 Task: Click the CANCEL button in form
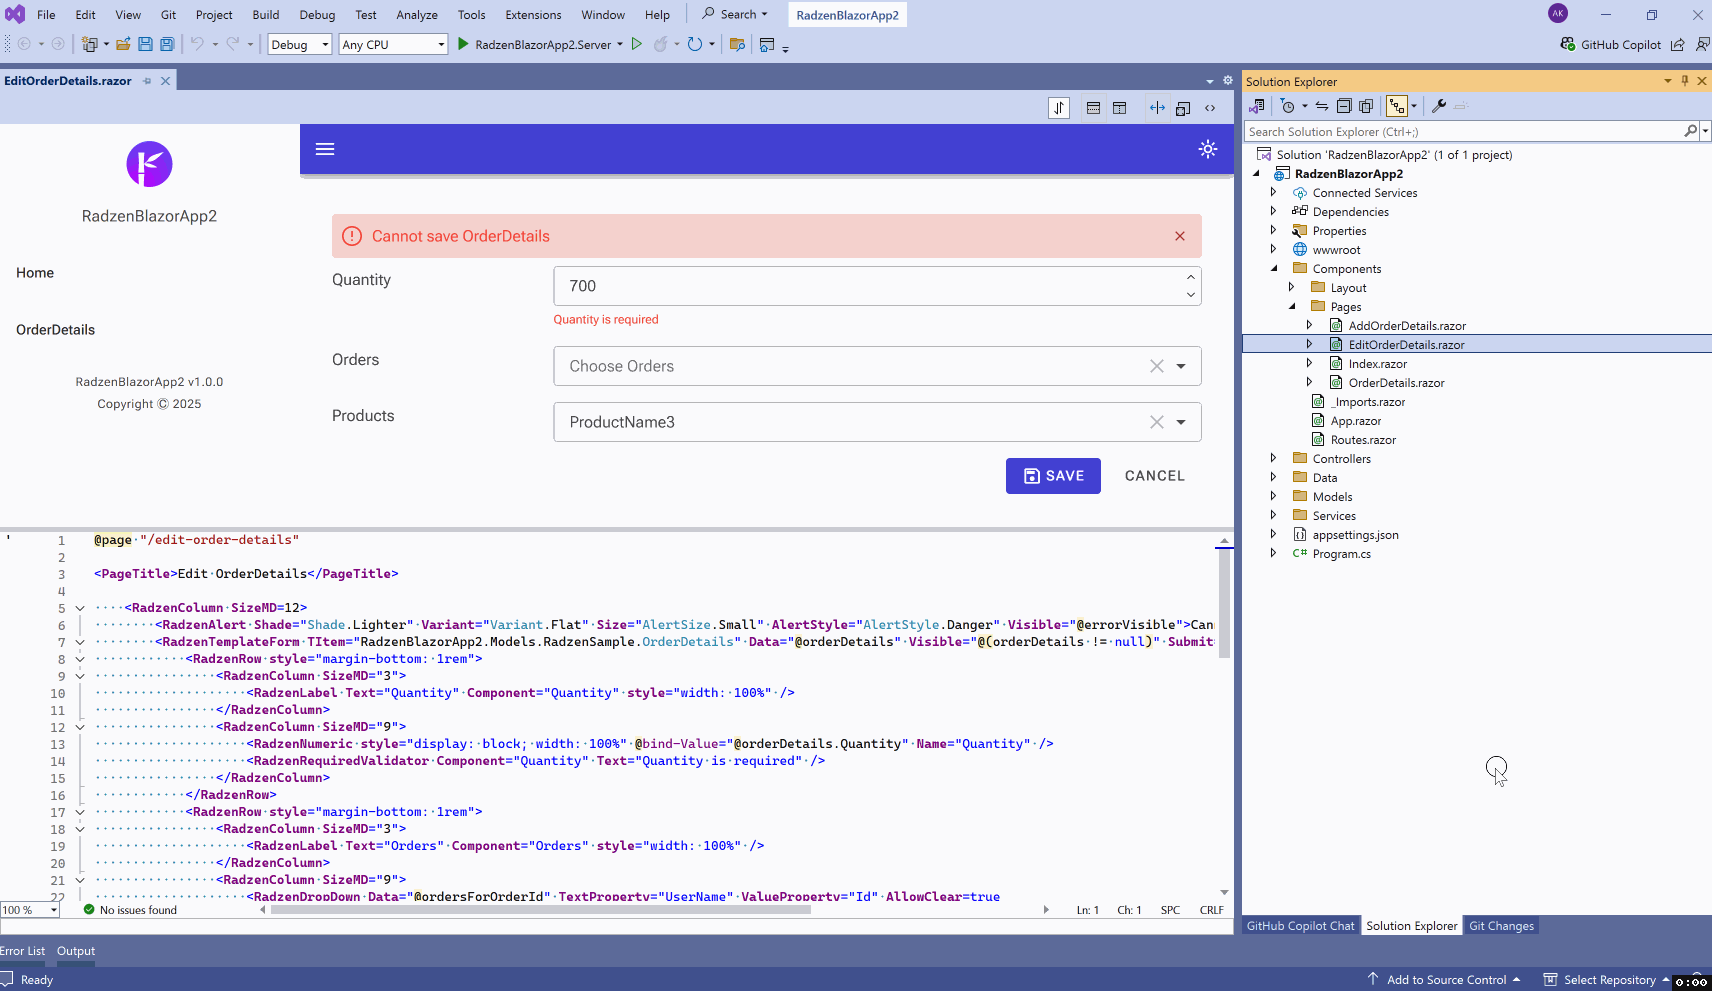pyautogui.click(x=1155, y=476)
